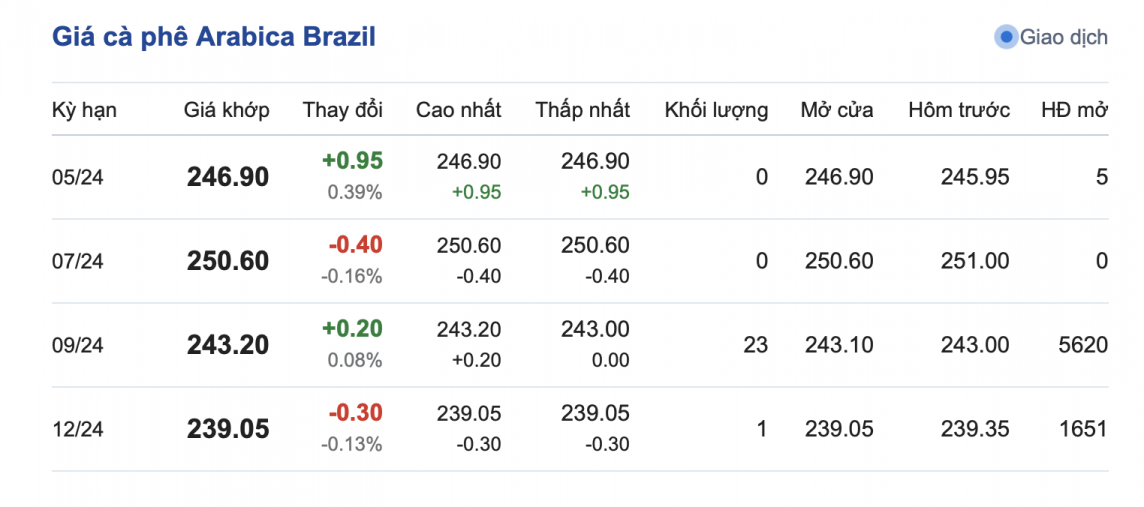Click the Kỳ hạn column header
Image resolution: width=1144 pixels, height=507 pixels.
tap(84, 110)
